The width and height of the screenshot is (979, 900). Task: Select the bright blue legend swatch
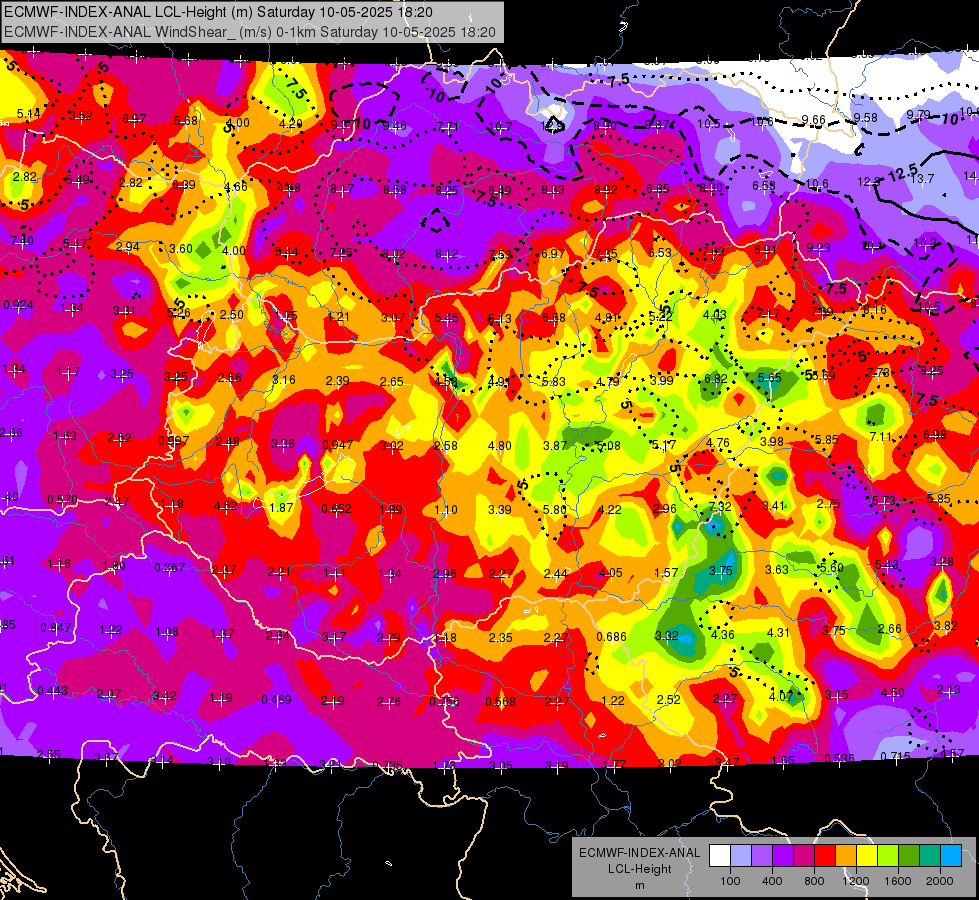(x=951, y=856)
